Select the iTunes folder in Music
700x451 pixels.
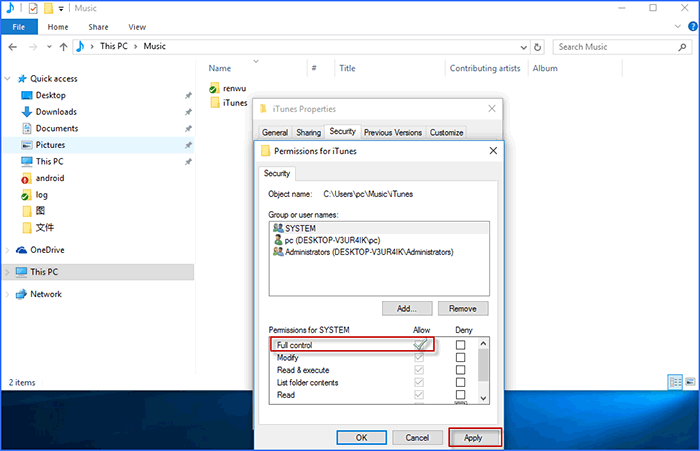[x=229, y=103]
